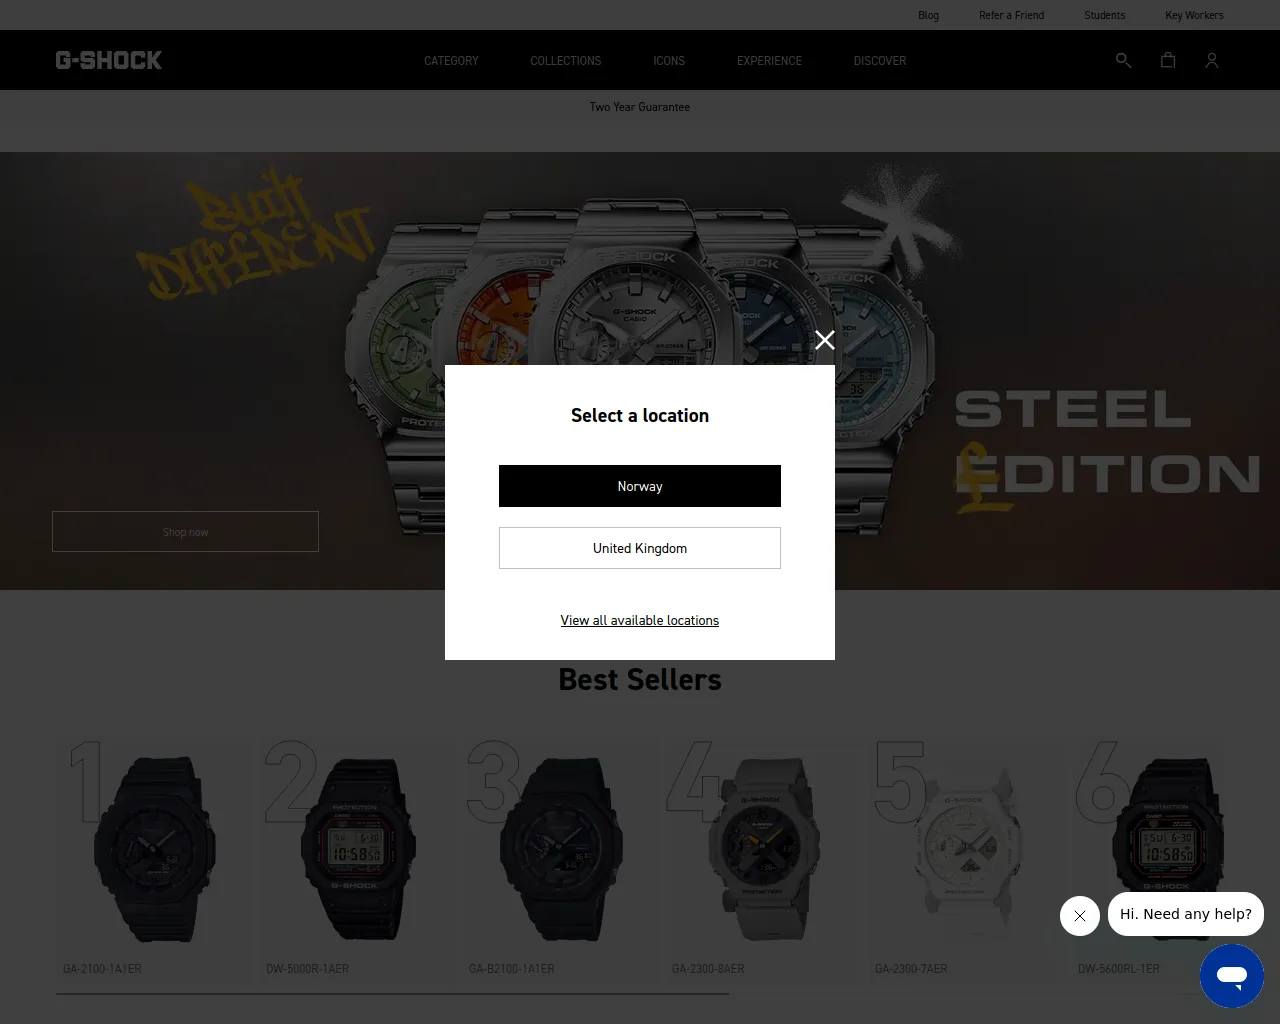Open the Students discount link
The image size is (1280, 1024).
tap(1105, 15)
